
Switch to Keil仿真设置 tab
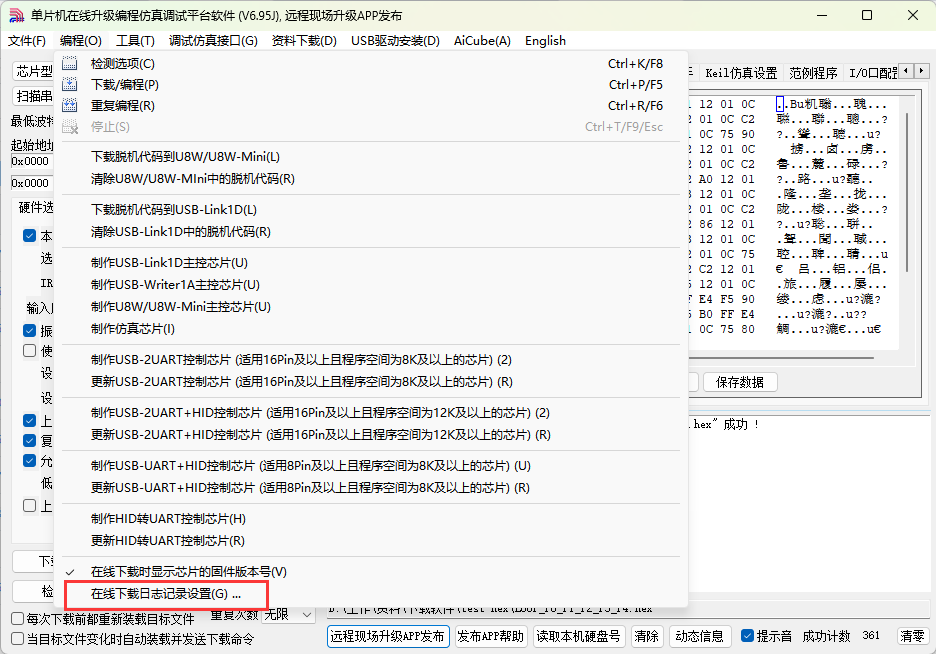coord(741,73)
